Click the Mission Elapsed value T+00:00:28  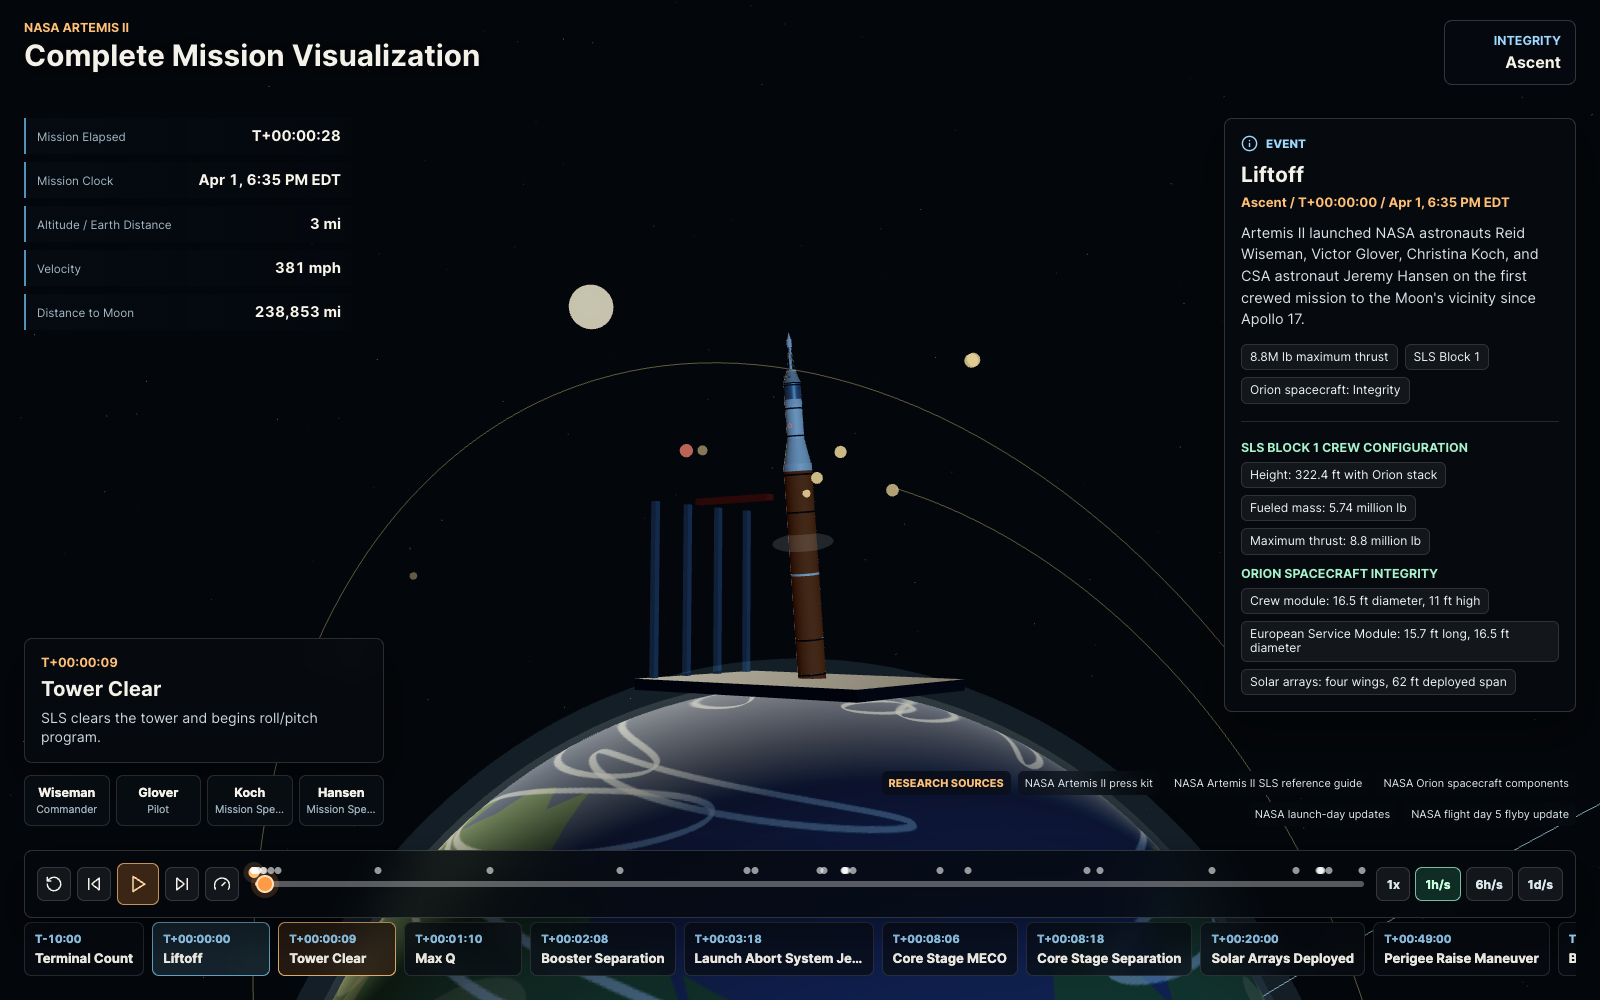pyautogui.click(x=296, y=136)
